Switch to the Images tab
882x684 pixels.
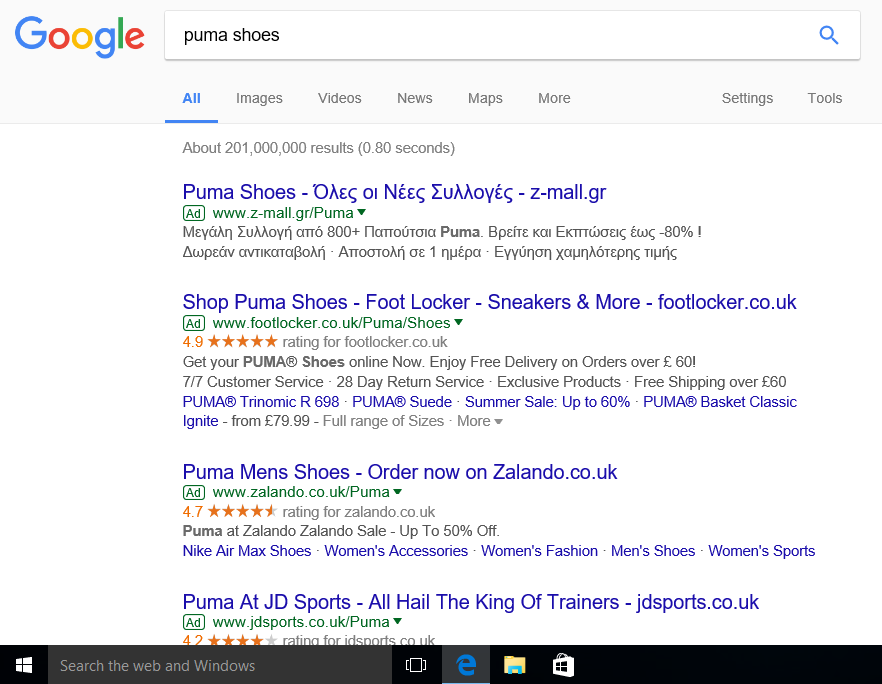259,98
